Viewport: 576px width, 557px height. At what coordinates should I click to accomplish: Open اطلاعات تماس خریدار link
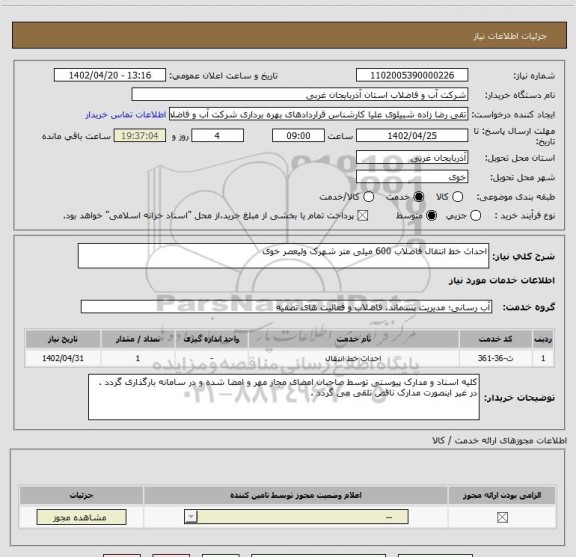pos(126,115)
